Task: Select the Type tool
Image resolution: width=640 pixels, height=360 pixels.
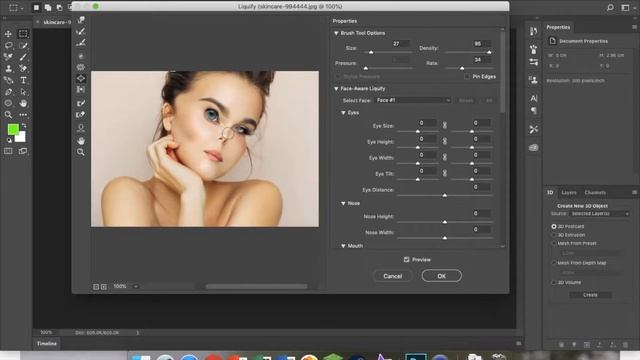Action: (23, 80)
